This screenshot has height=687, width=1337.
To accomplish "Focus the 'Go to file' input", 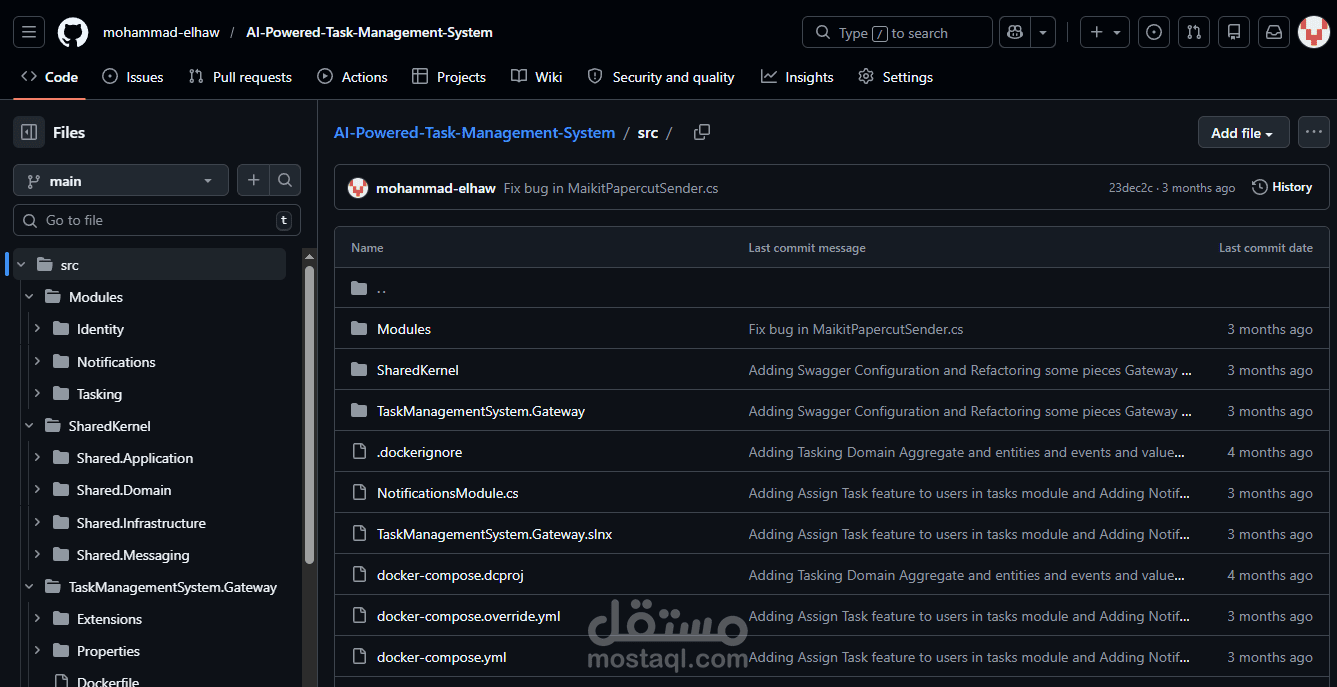I will [x=157, y=220].
